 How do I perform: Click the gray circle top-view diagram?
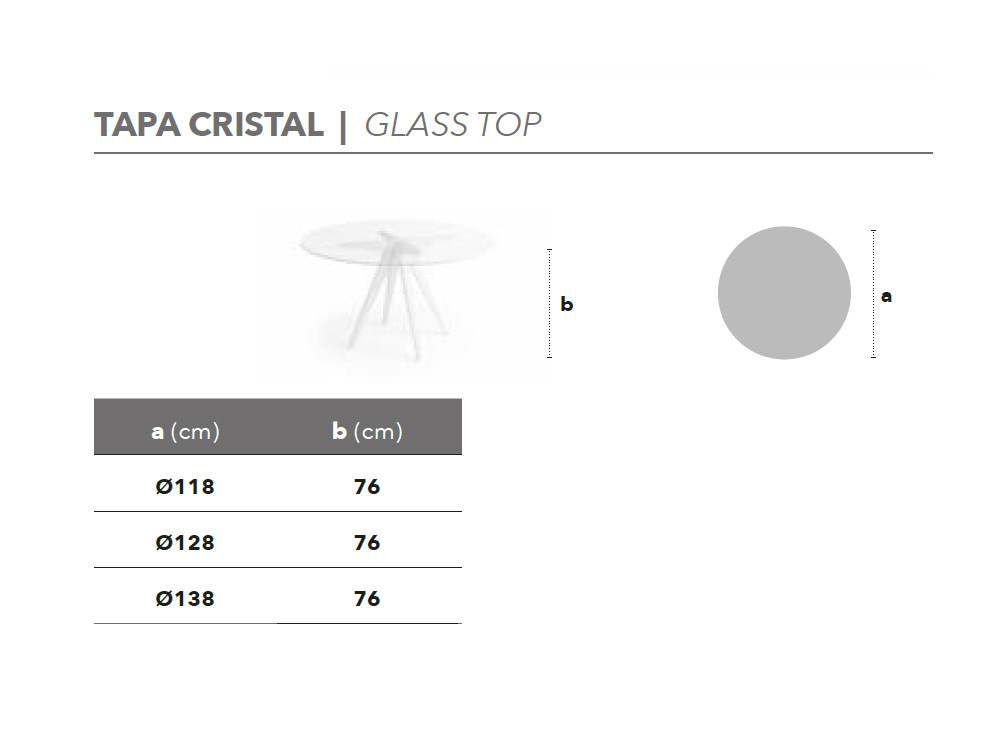[x=784, y=293]
